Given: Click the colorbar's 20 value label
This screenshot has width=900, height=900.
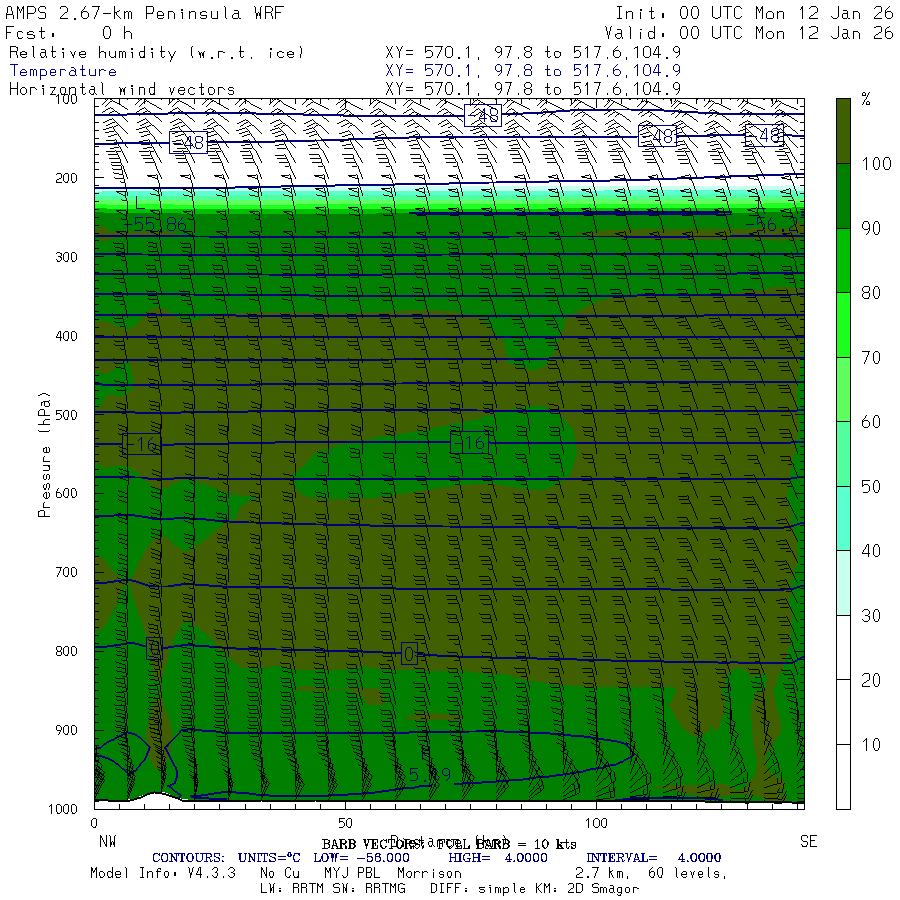Looking at the screenshot, I should (871, 680).
